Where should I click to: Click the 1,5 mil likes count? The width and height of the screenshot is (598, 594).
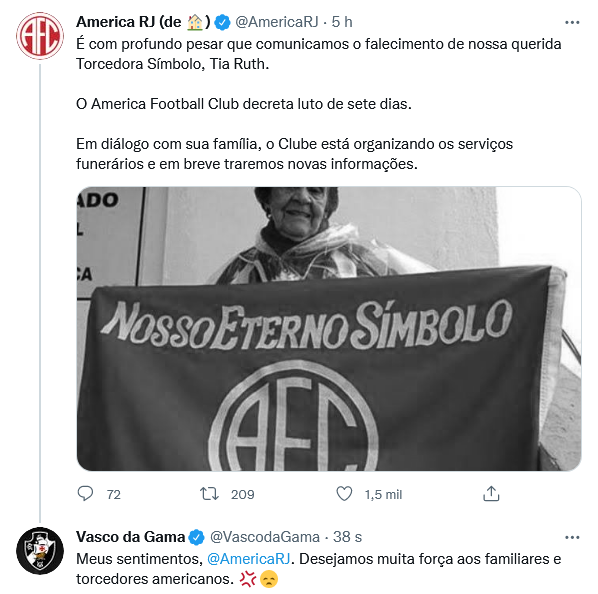[383, 494]
